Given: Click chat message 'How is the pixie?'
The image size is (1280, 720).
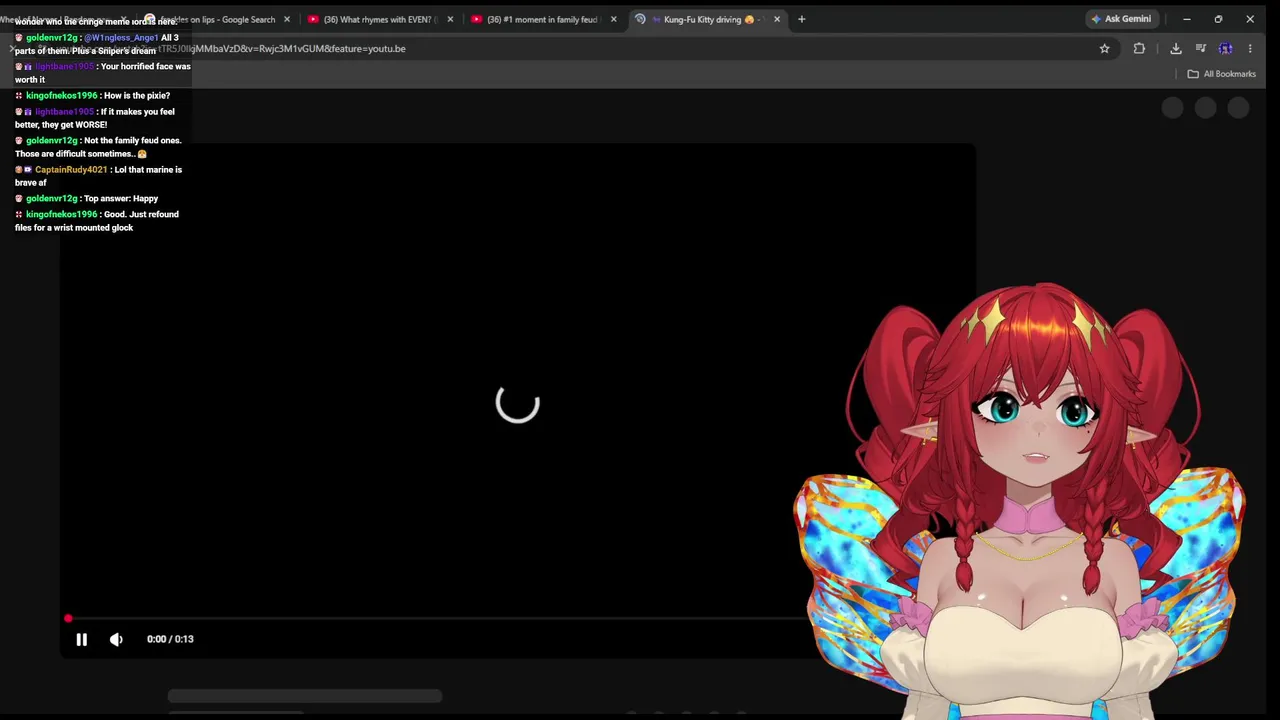Looking at the screenshot, I should (137, 96).
